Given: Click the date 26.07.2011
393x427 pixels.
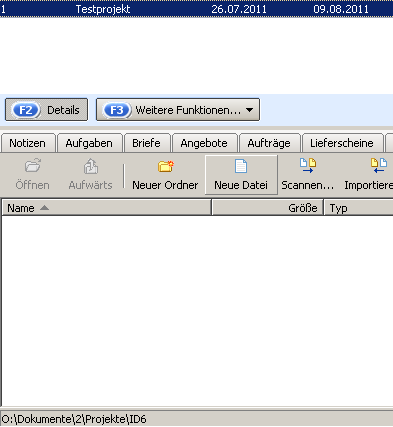Looking at the screenshot, I should pos(239,9).
